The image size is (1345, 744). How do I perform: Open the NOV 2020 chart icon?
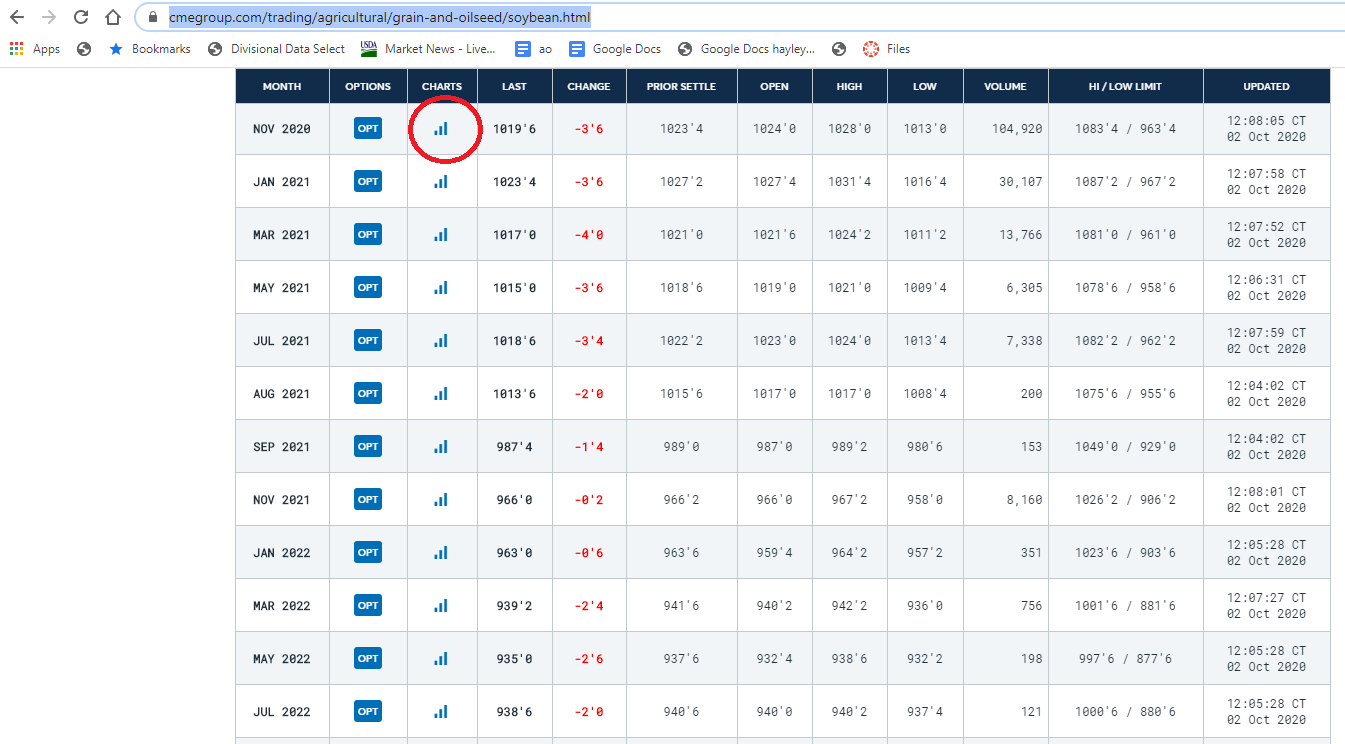pyautogui.click(x=441, y=129)
